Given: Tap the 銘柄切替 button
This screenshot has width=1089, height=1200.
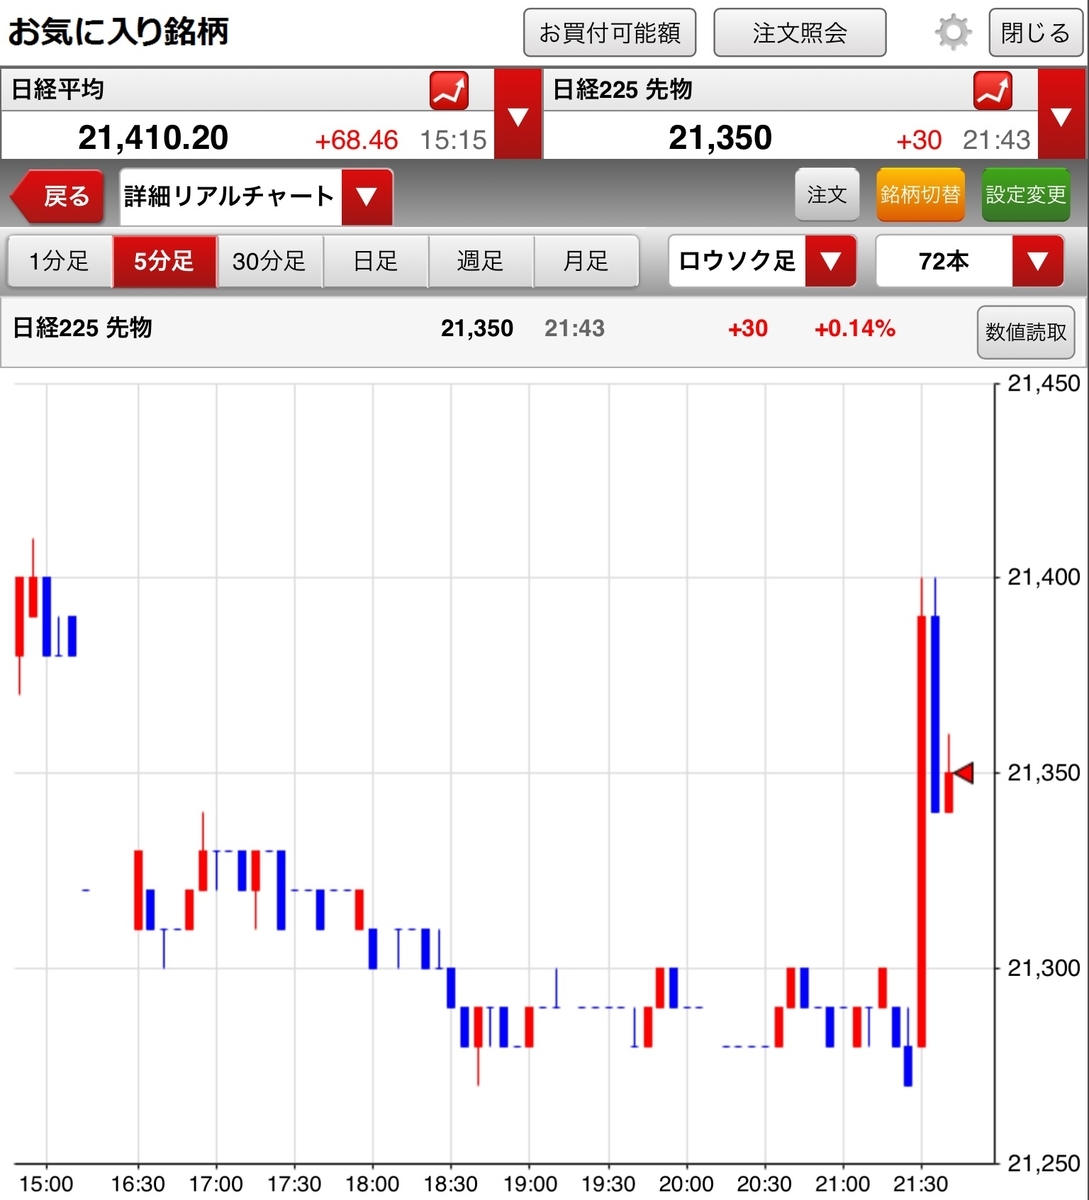Looking at the screenshot, I should pyautogui.click(x=920, y=195).
